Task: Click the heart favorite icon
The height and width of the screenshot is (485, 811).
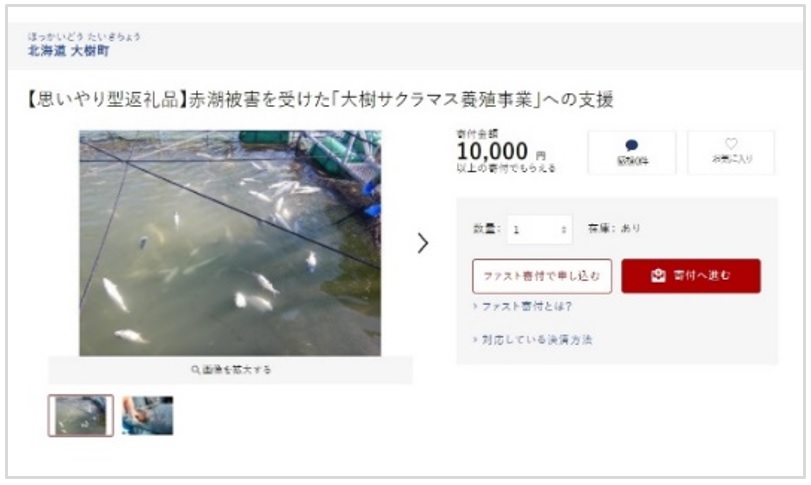Action: (731, 144)
